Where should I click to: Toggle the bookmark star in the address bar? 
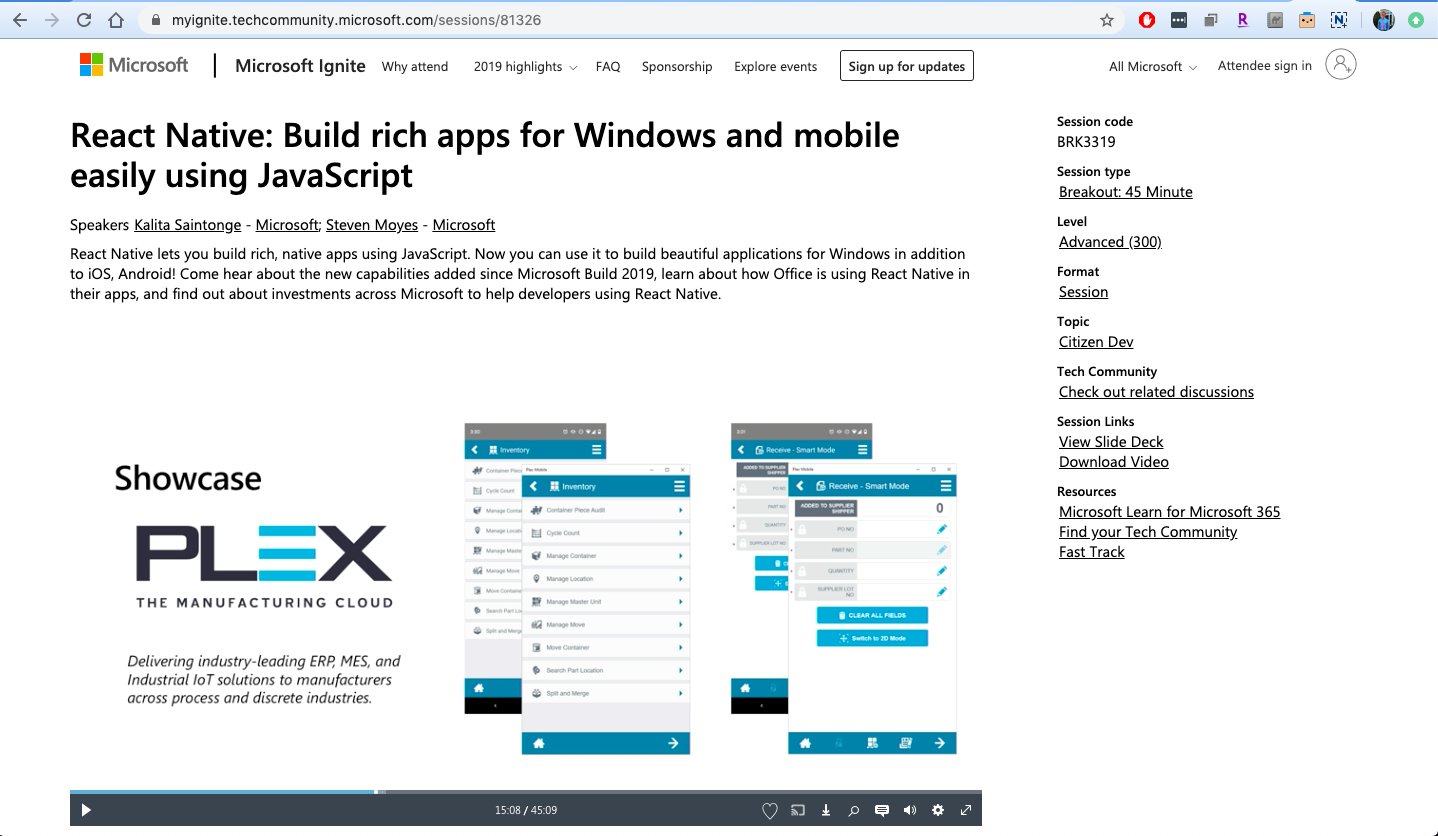tap(1107, 19)
